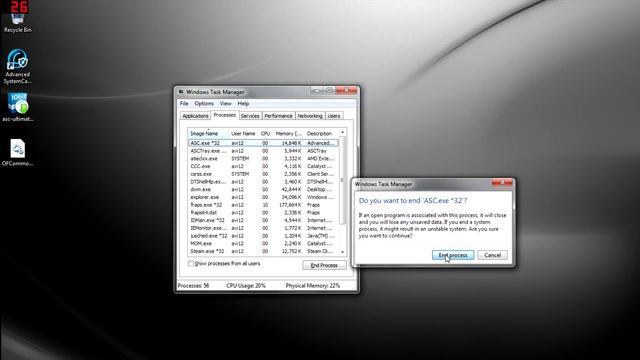Click CPU Usage: 20% status entry
The height and width of the screenshot is (360, 640).
[x=246, y=286]
